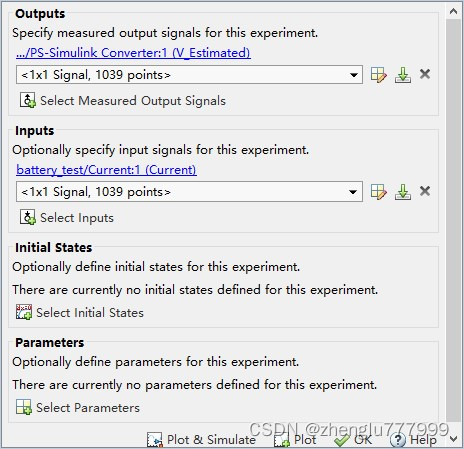Click the Select Inputs icon
Viewport: 464px width, 449px height.
coord(27,217)
